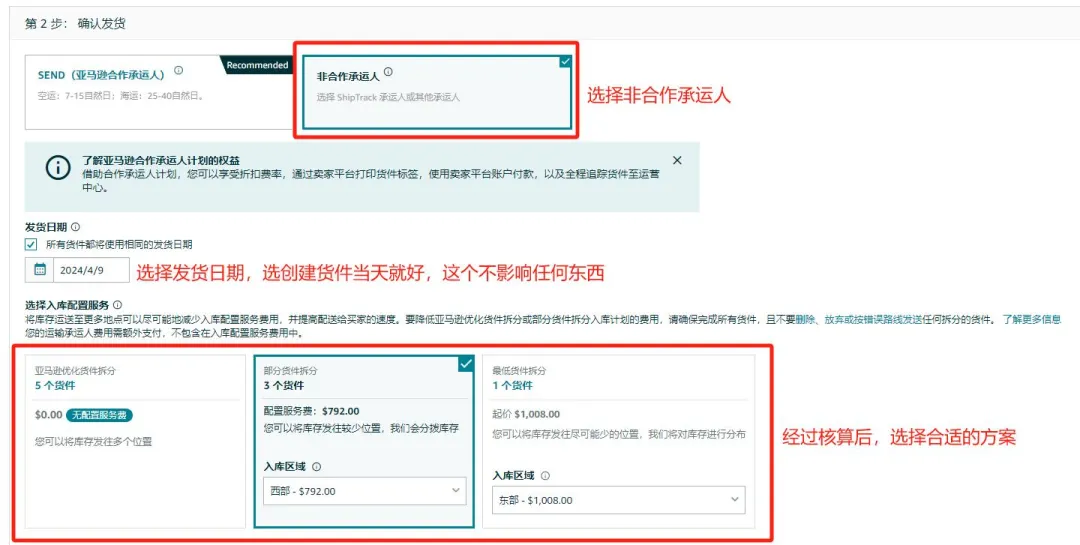Close the 亚马逊合作承运人计划 info banner
Viewport: 1080px width, 545px height.
pyautogui.click(x=677, y=160)
